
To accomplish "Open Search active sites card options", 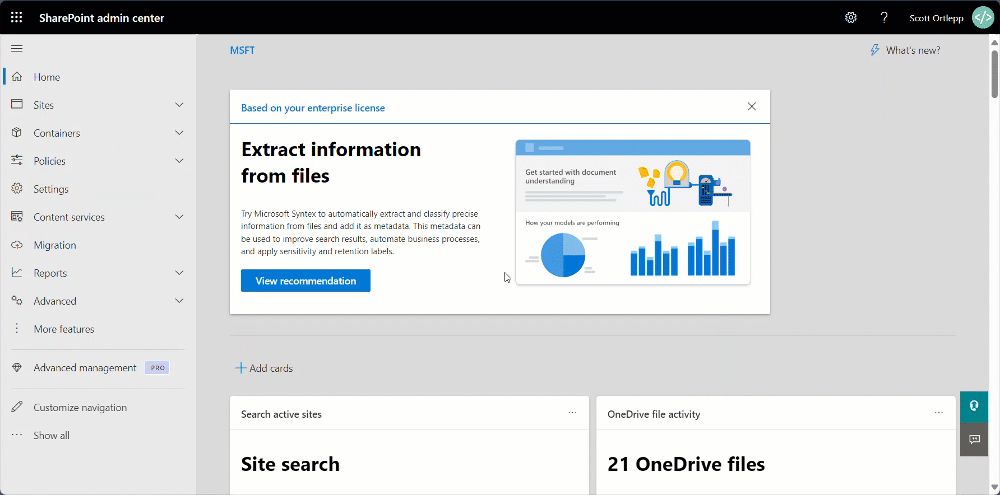I will (x=573, y=413).
